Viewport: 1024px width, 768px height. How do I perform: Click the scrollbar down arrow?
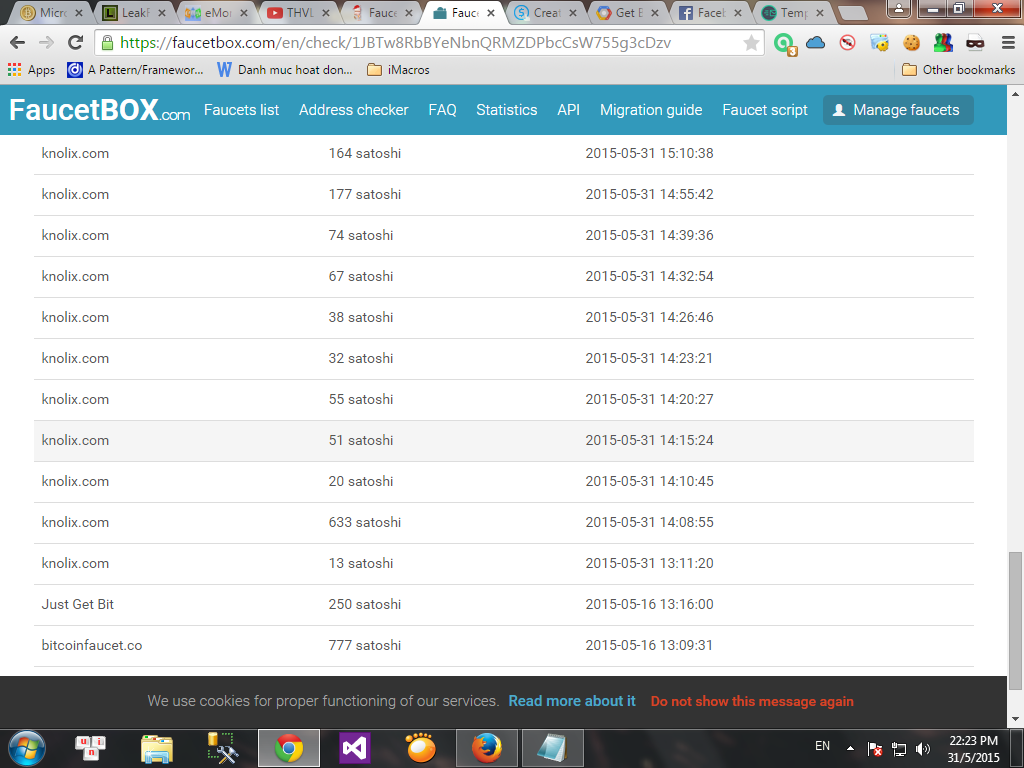coord(1015,719)
